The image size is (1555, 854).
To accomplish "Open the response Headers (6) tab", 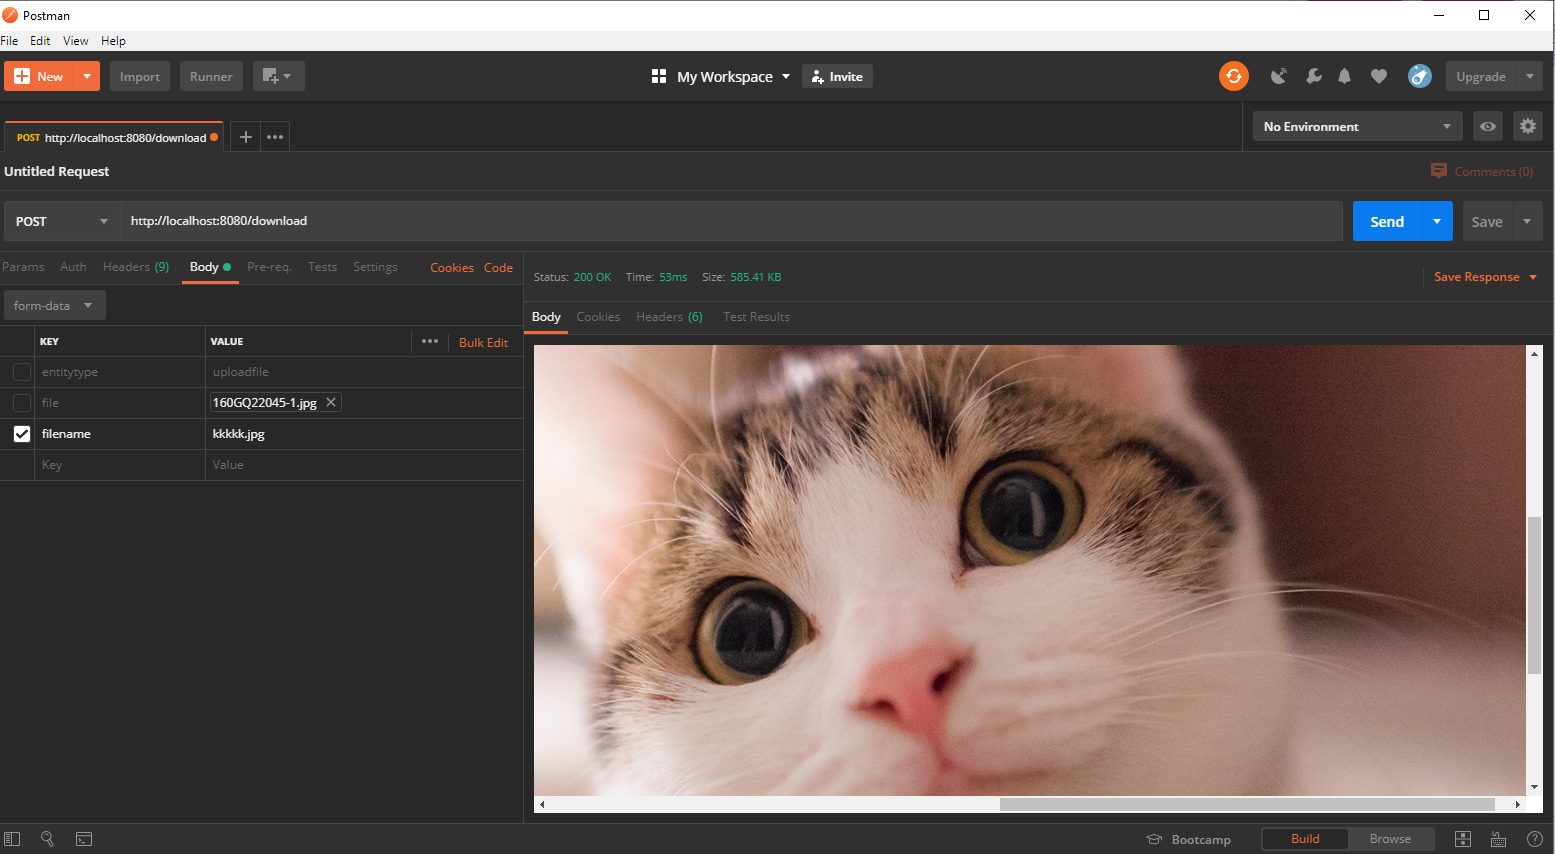I will (669, 317).
